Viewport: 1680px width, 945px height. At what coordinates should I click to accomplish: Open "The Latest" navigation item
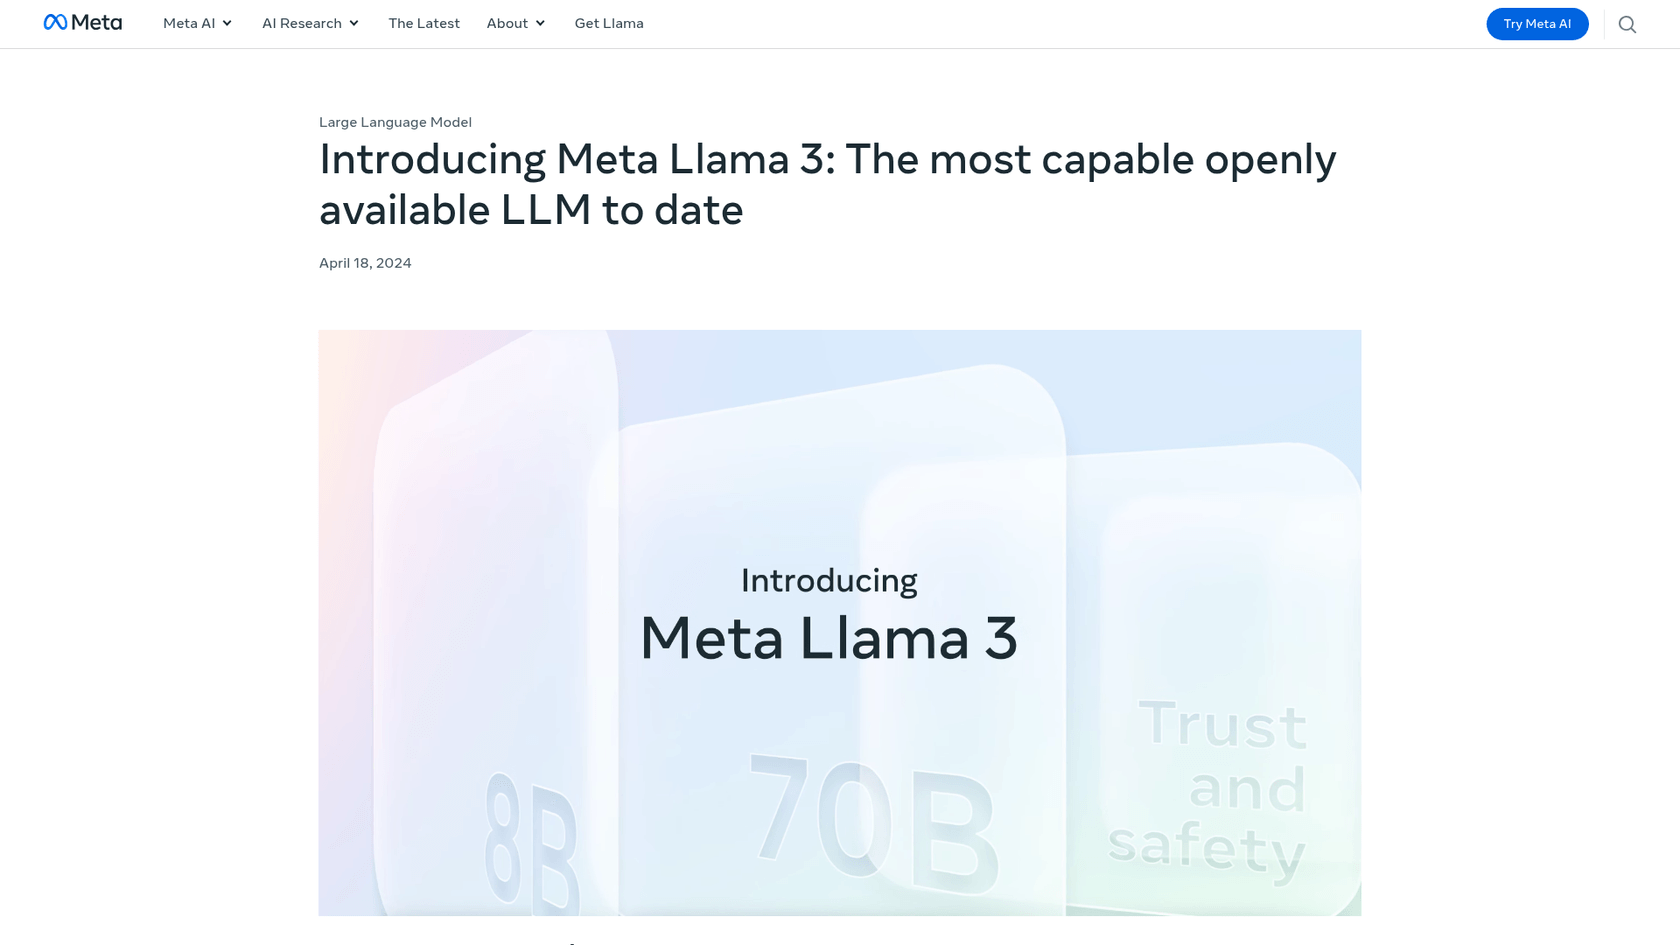click(x=424, y=23)
